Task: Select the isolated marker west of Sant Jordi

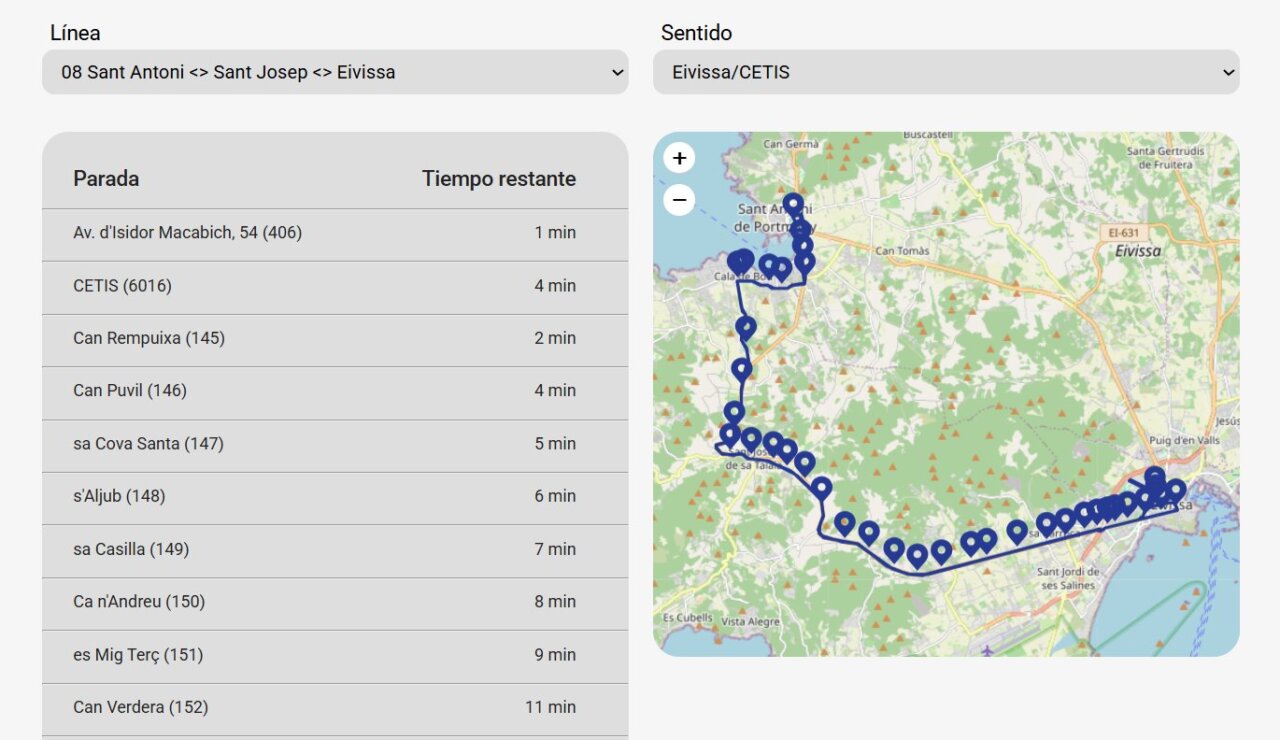Action: coord(1017,530)
